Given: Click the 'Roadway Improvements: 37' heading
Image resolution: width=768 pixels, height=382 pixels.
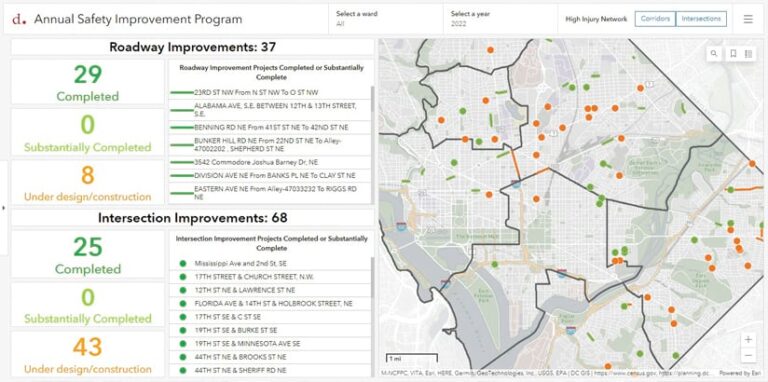Looking at the screenshot, I should (192, 47).
